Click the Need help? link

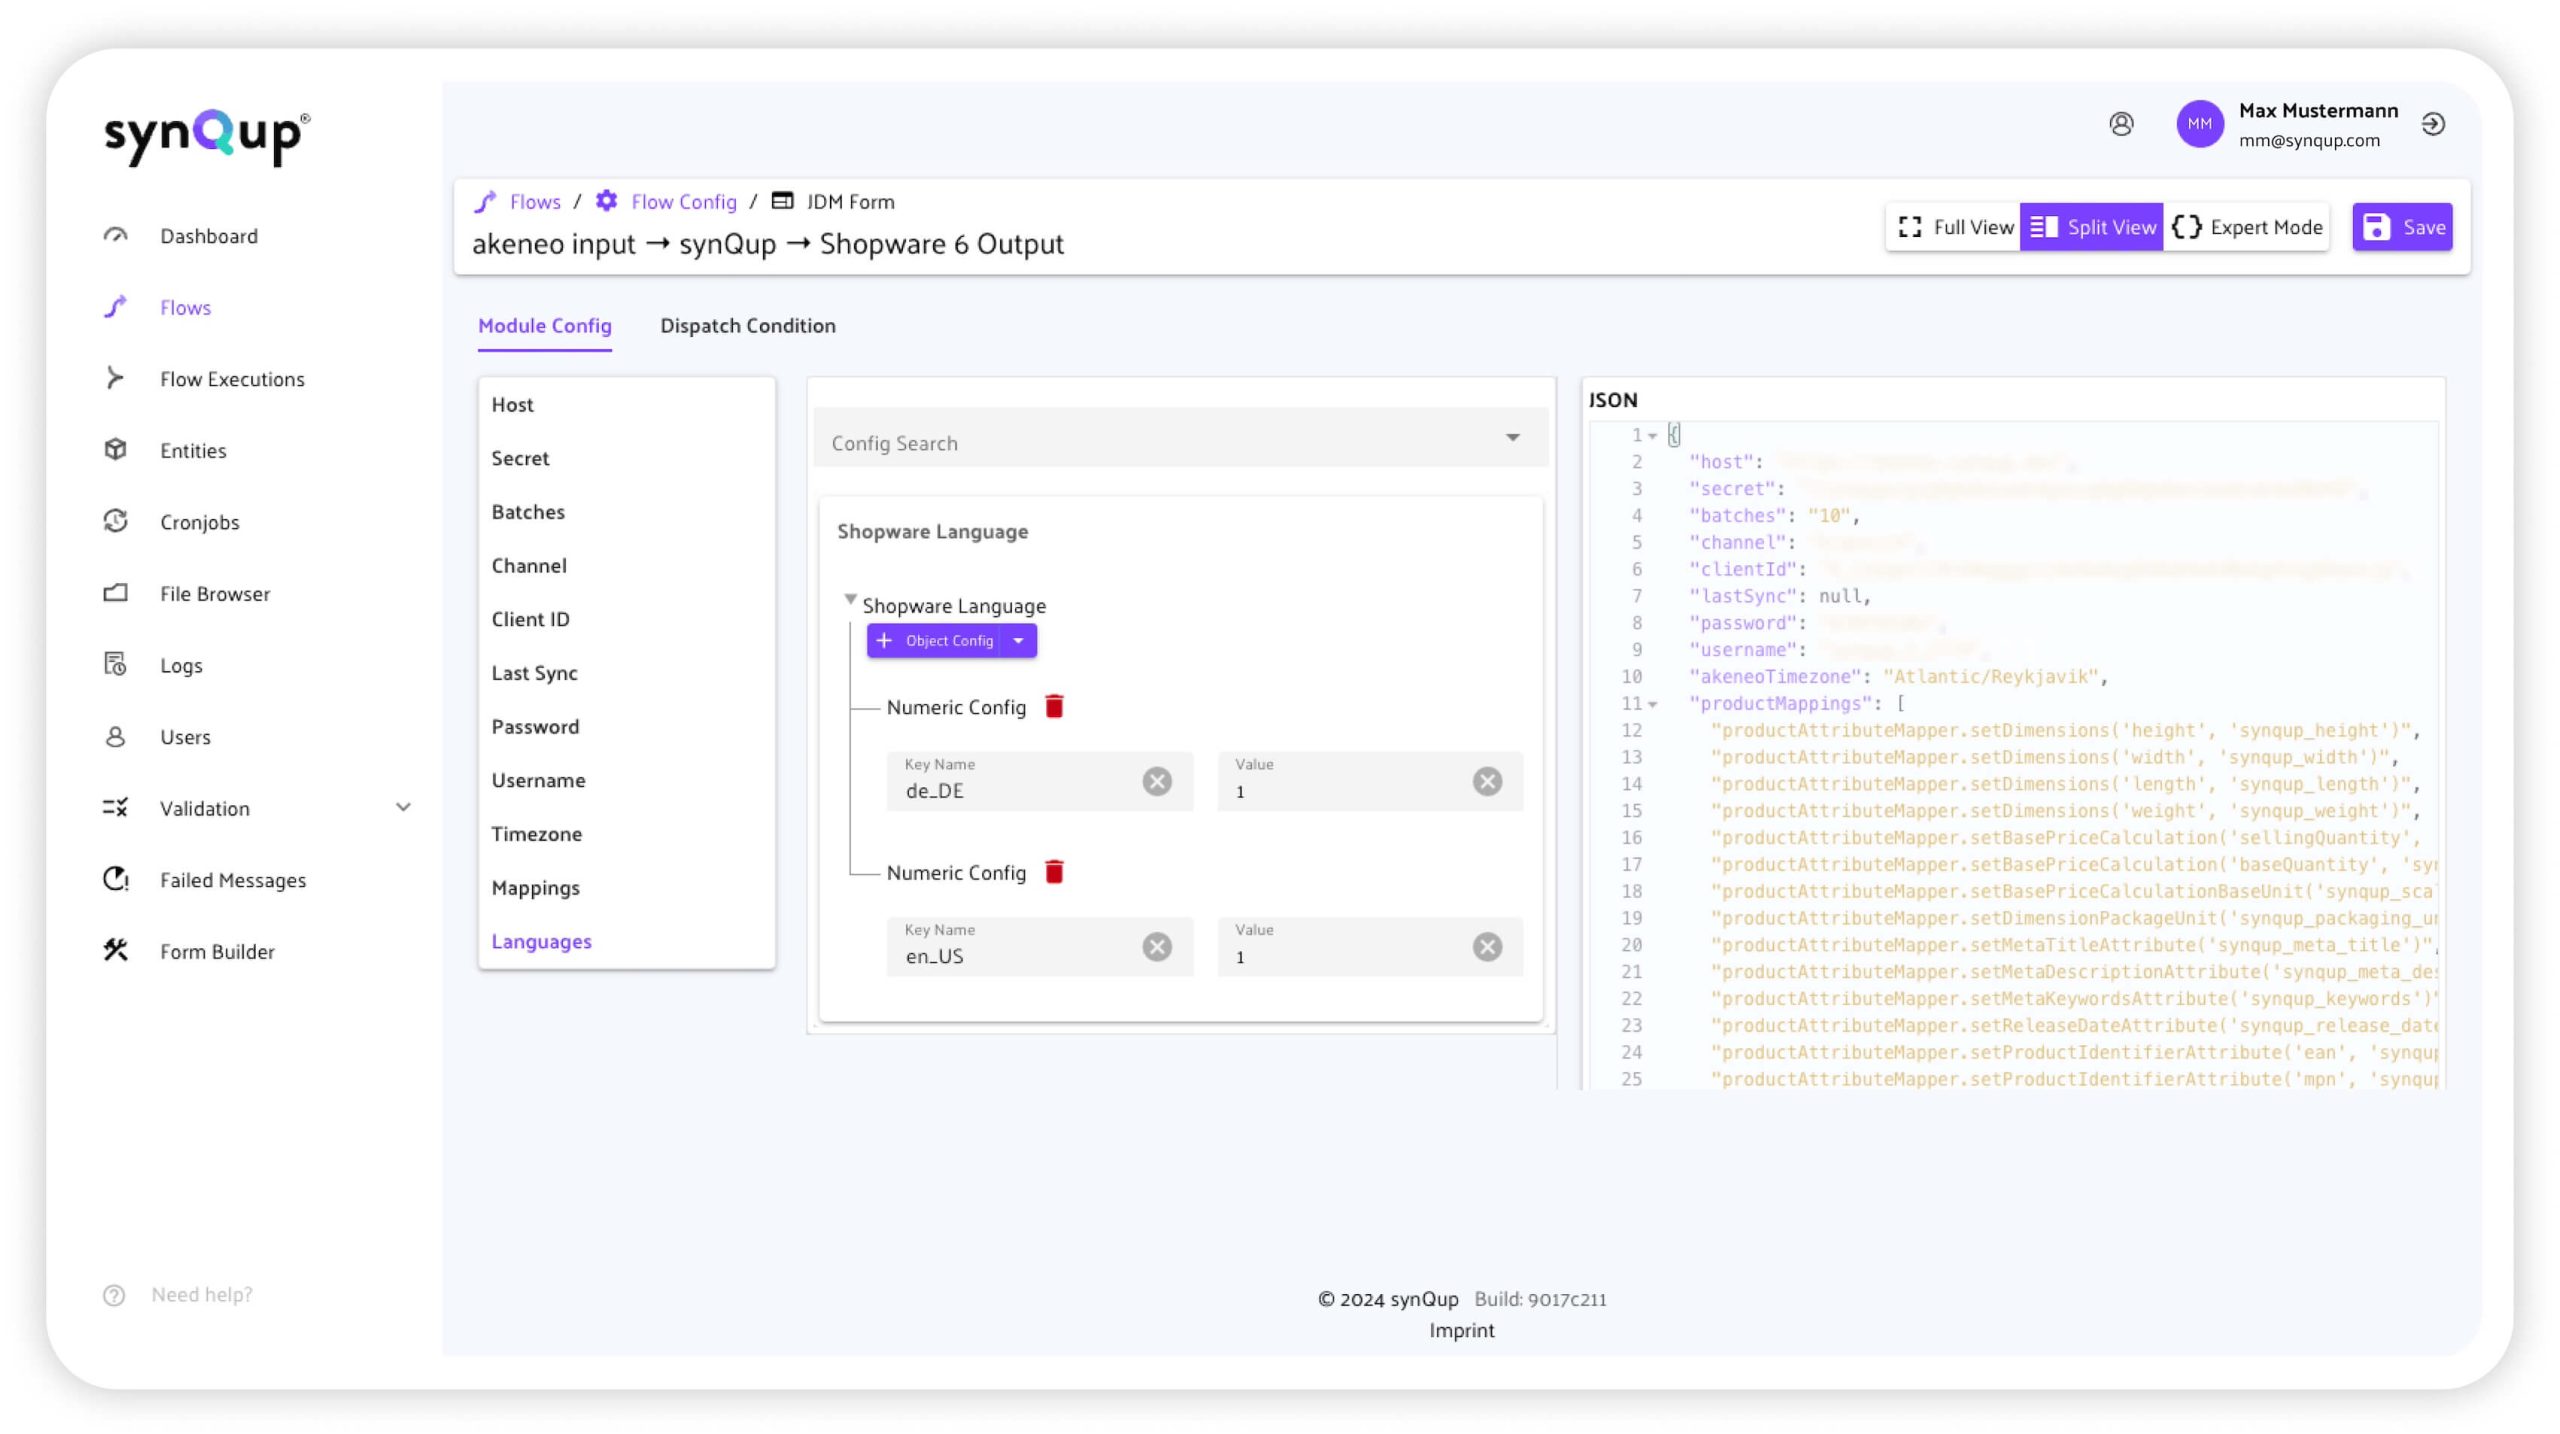[x=202, y=1295]
